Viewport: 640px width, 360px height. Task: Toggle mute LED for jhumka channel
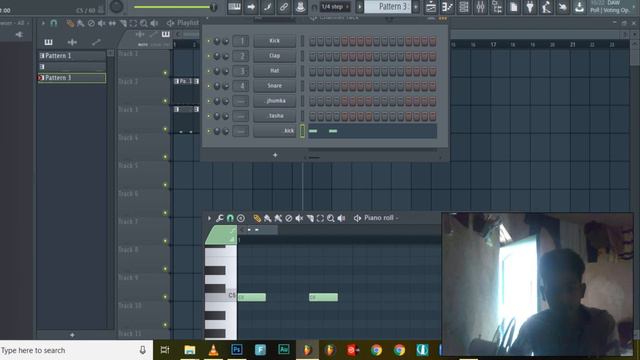coord(209,101)
